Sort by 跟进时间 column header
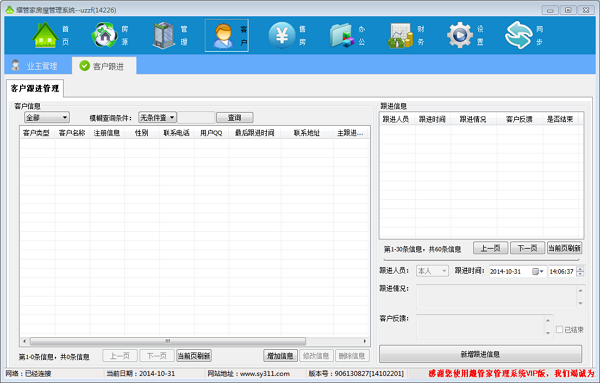Viewport: 600px width, 383px height. [x=432, y=119]
